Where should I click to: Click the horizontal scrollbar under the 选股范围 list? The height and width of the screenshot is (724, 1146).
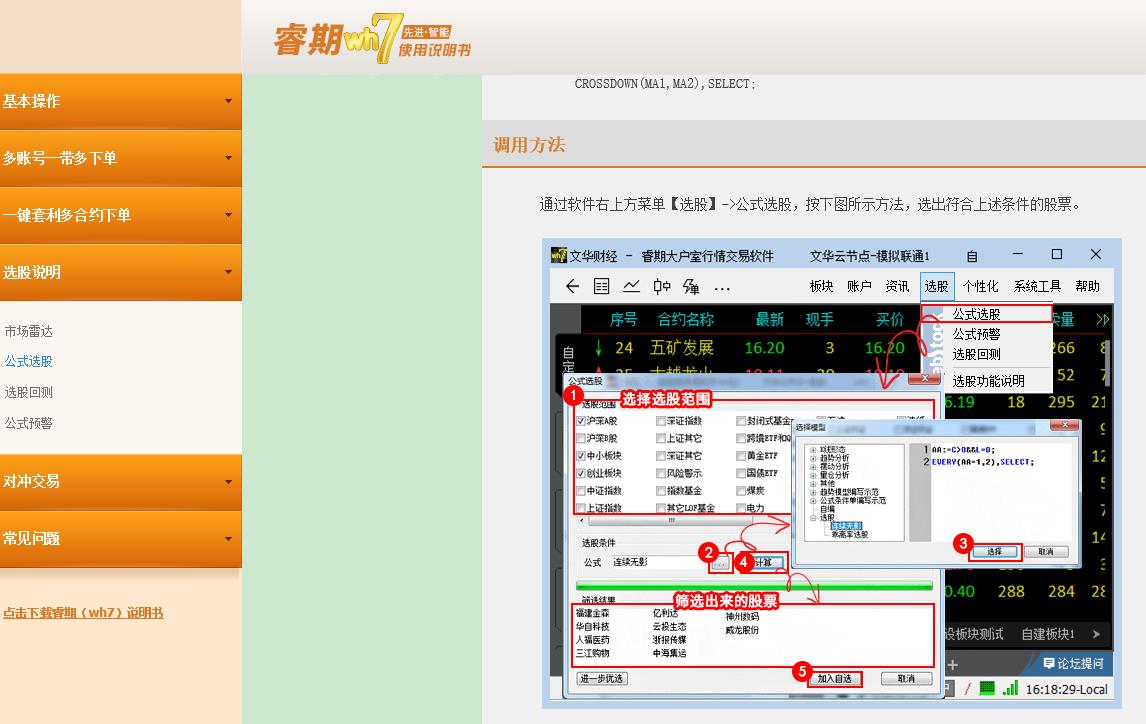tap(671, 521)
